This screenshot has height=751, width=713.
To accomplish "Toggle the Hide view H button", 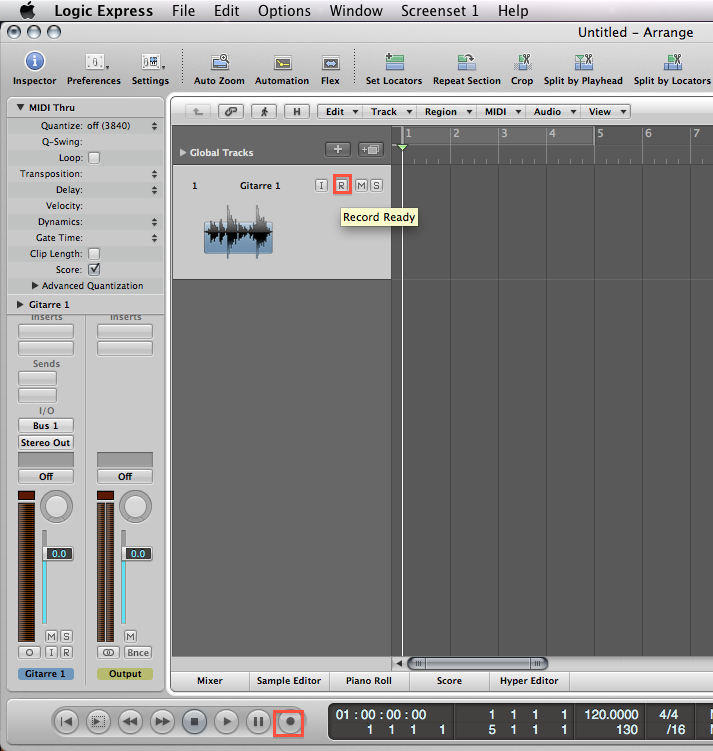I will (297, 112).
